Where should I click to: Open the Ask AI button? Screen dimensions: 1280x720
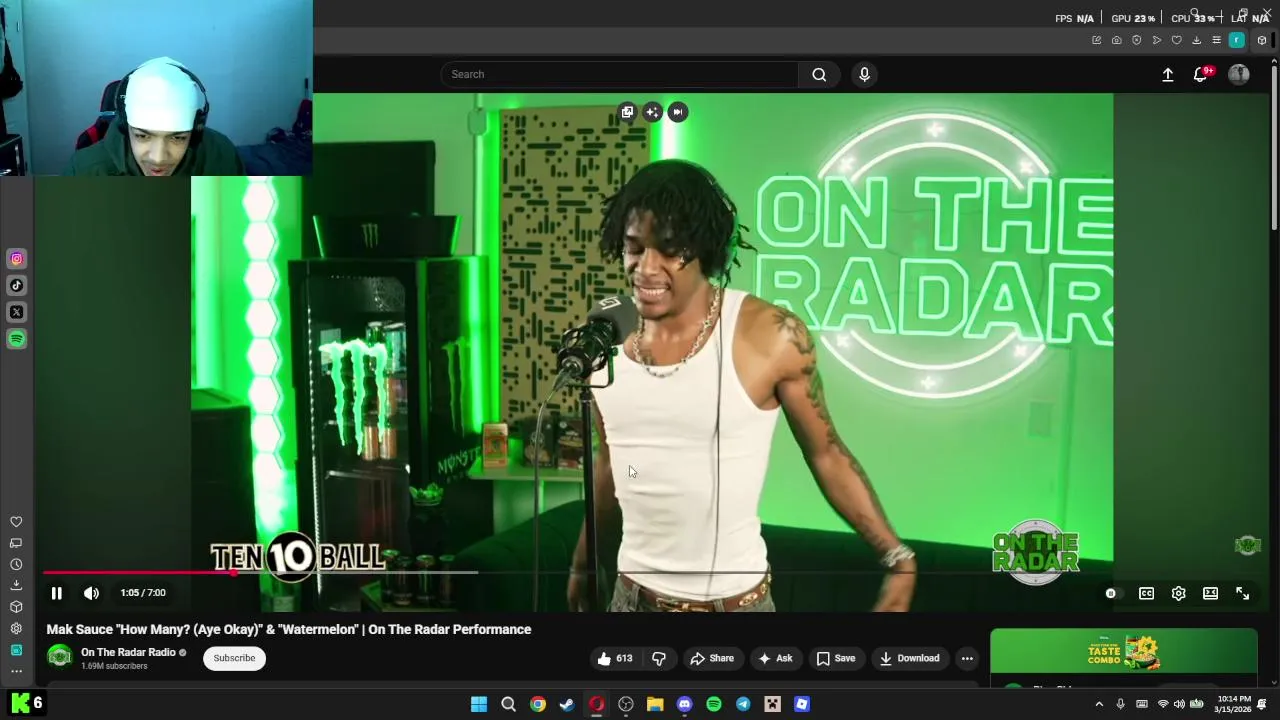tap(775, 658)
